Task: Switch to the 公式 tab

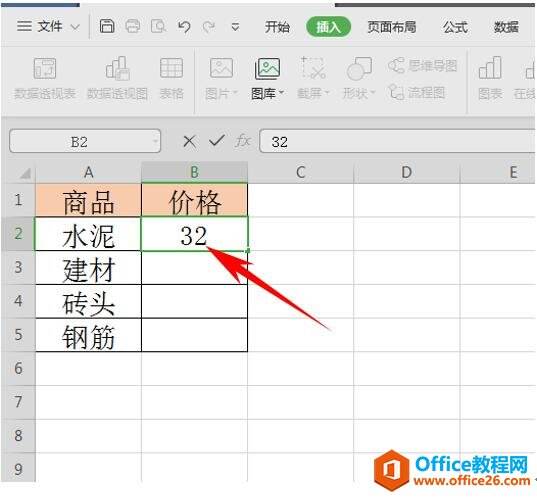Action: coord(455,27)
